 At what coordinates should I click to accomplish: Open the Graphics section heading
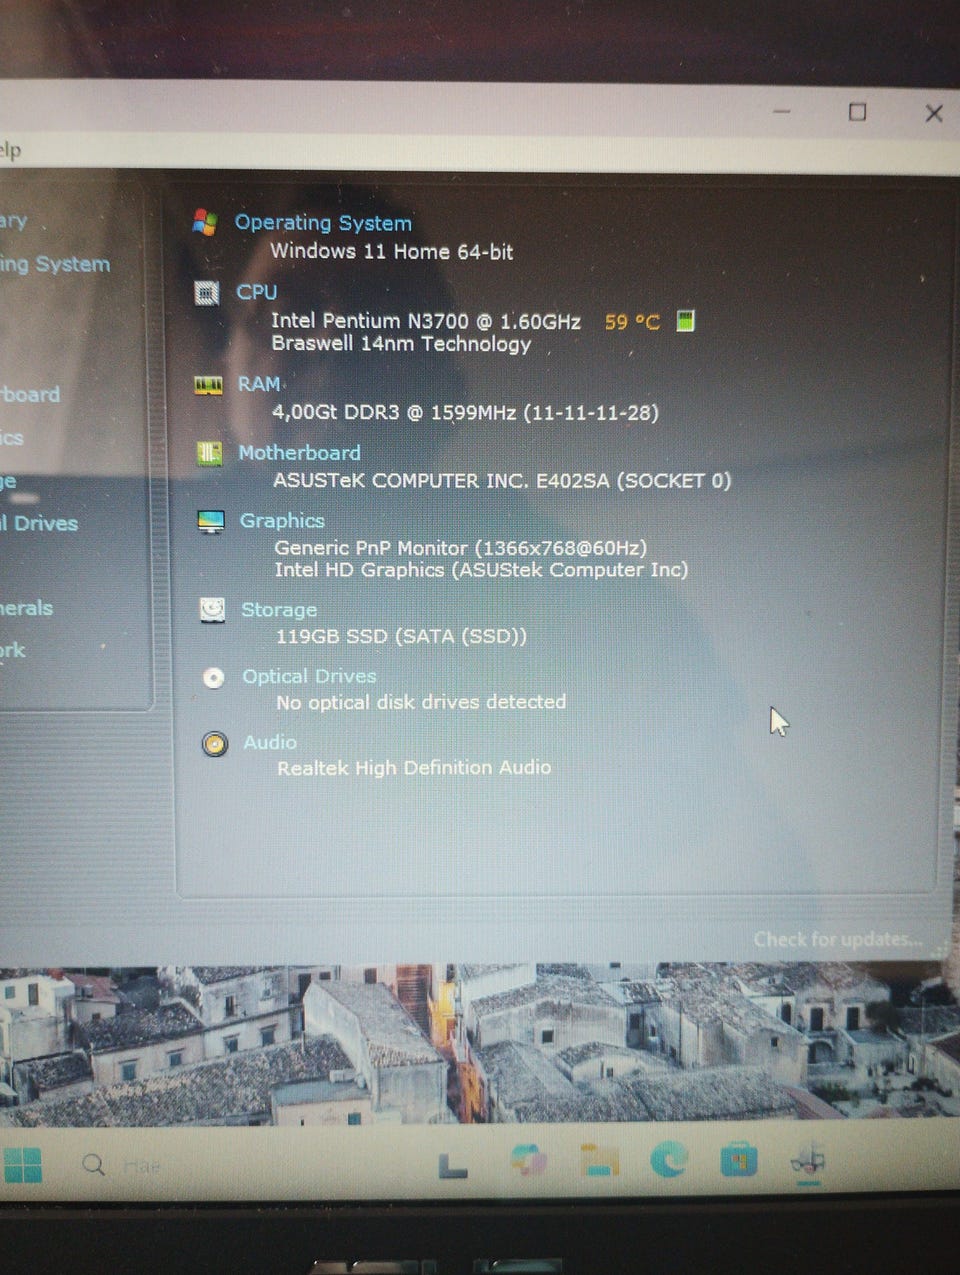tap(282, 521)
